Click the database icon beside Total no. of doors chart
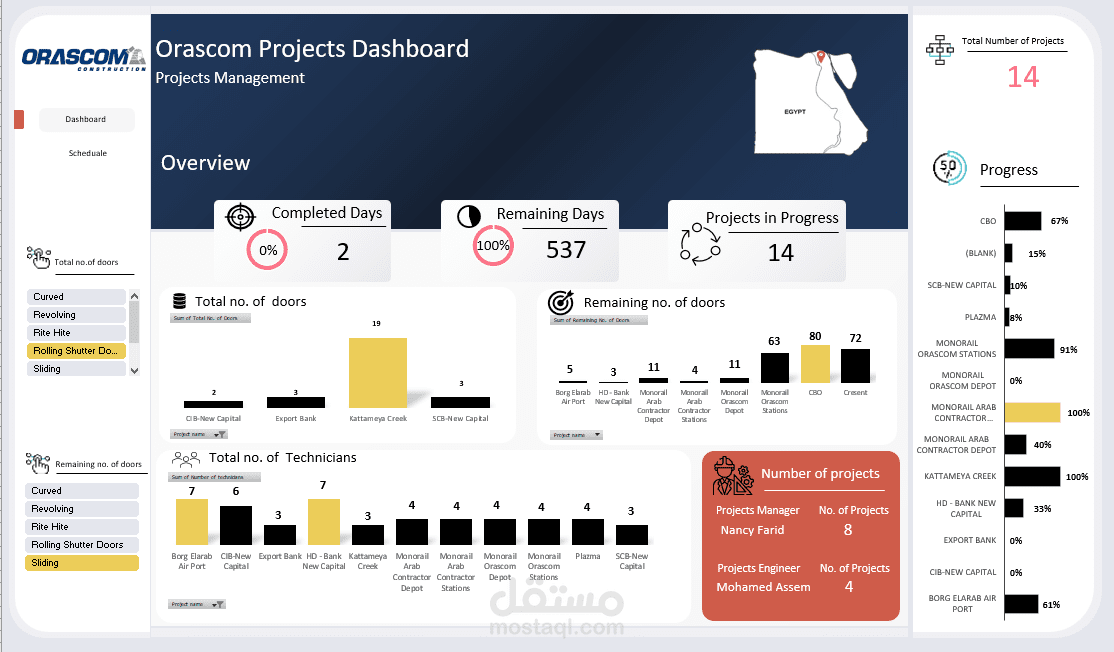This screenshot has height=652, width=1114. [180, 301]
